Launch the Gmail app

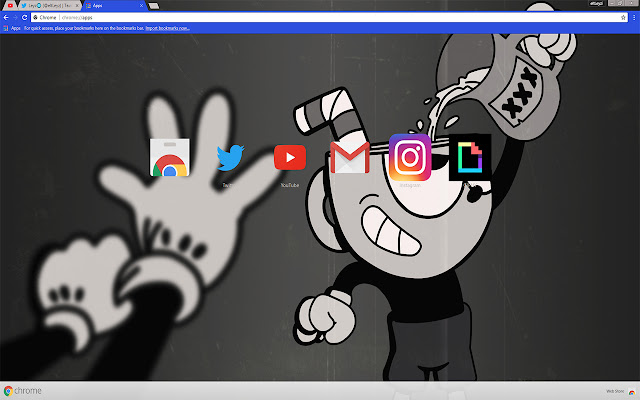350,158
